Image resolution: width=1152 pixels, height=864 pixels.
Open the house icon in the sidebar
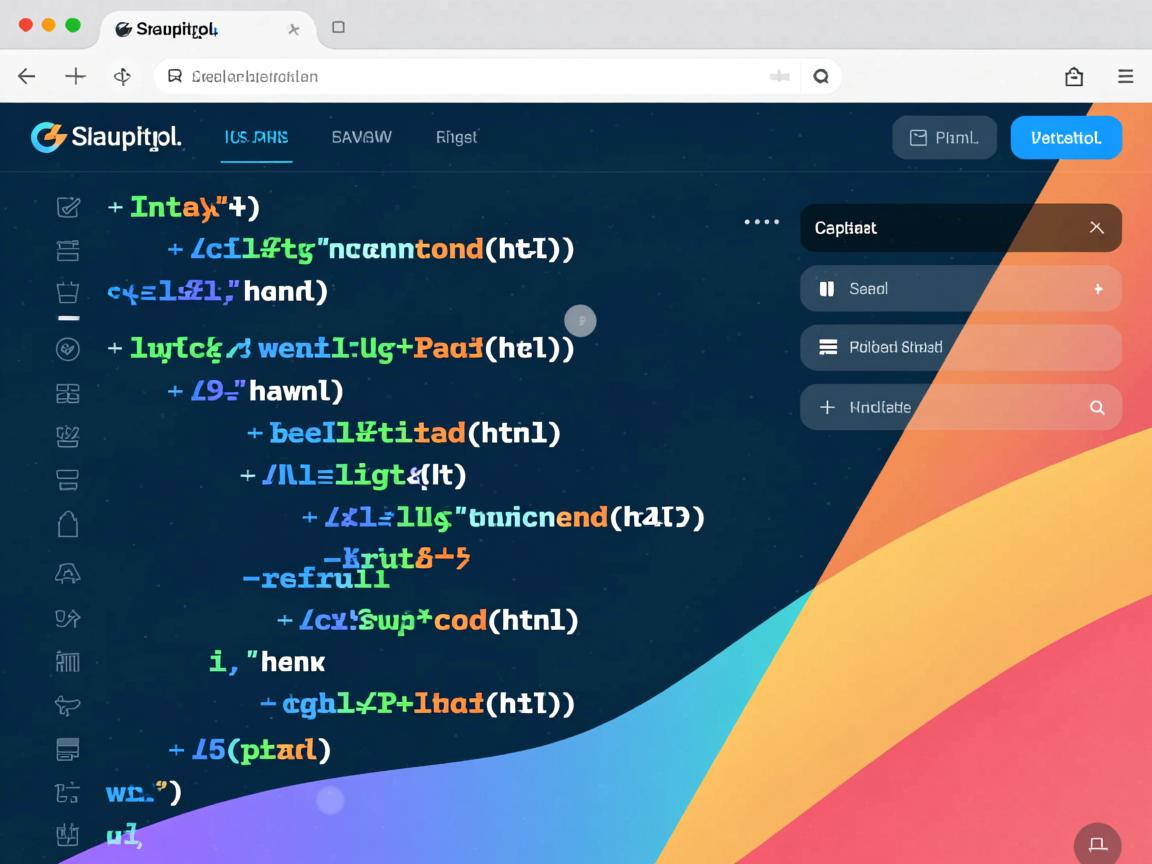[x=68, y=523]
